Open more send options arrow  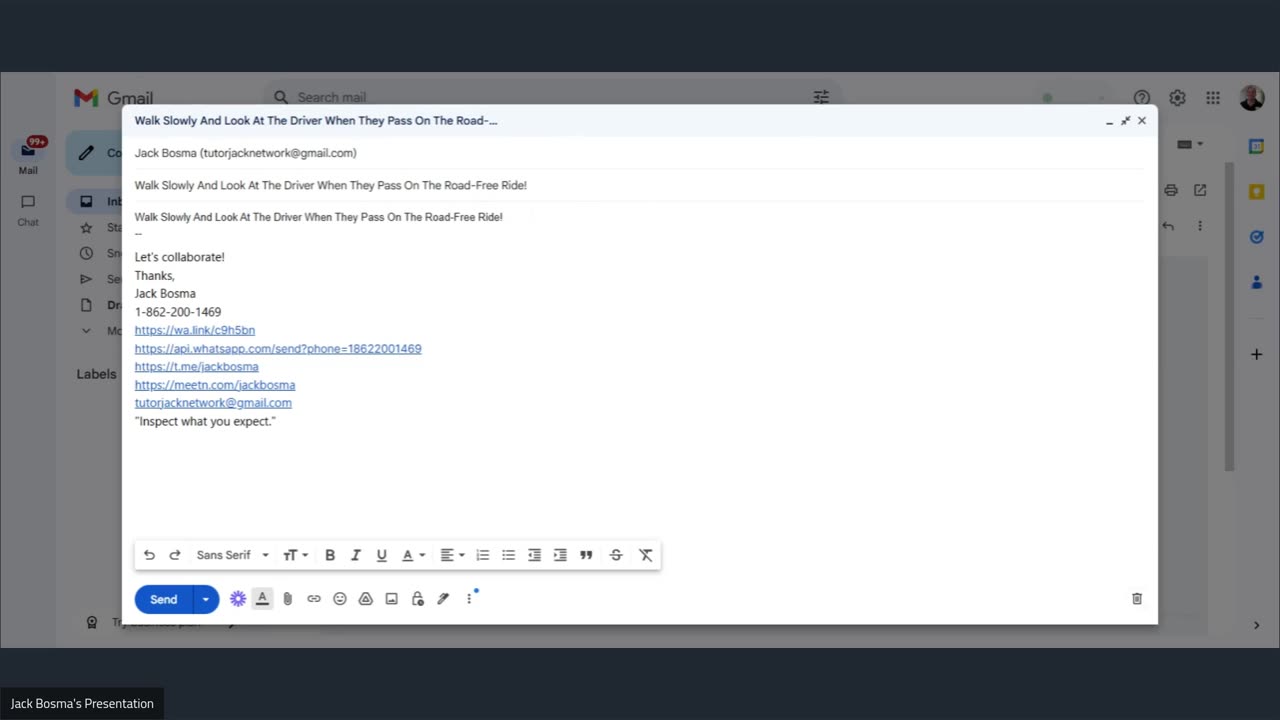(206, 599)
